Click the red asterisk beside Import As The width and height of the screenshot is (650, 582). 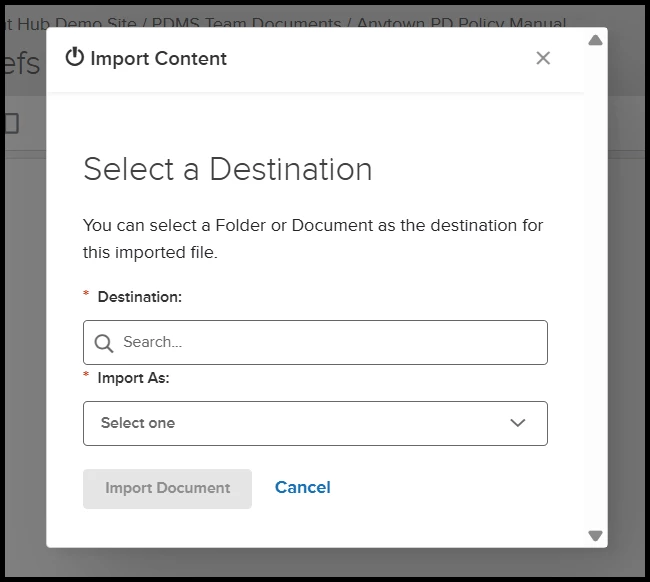(x=86, y=377)
